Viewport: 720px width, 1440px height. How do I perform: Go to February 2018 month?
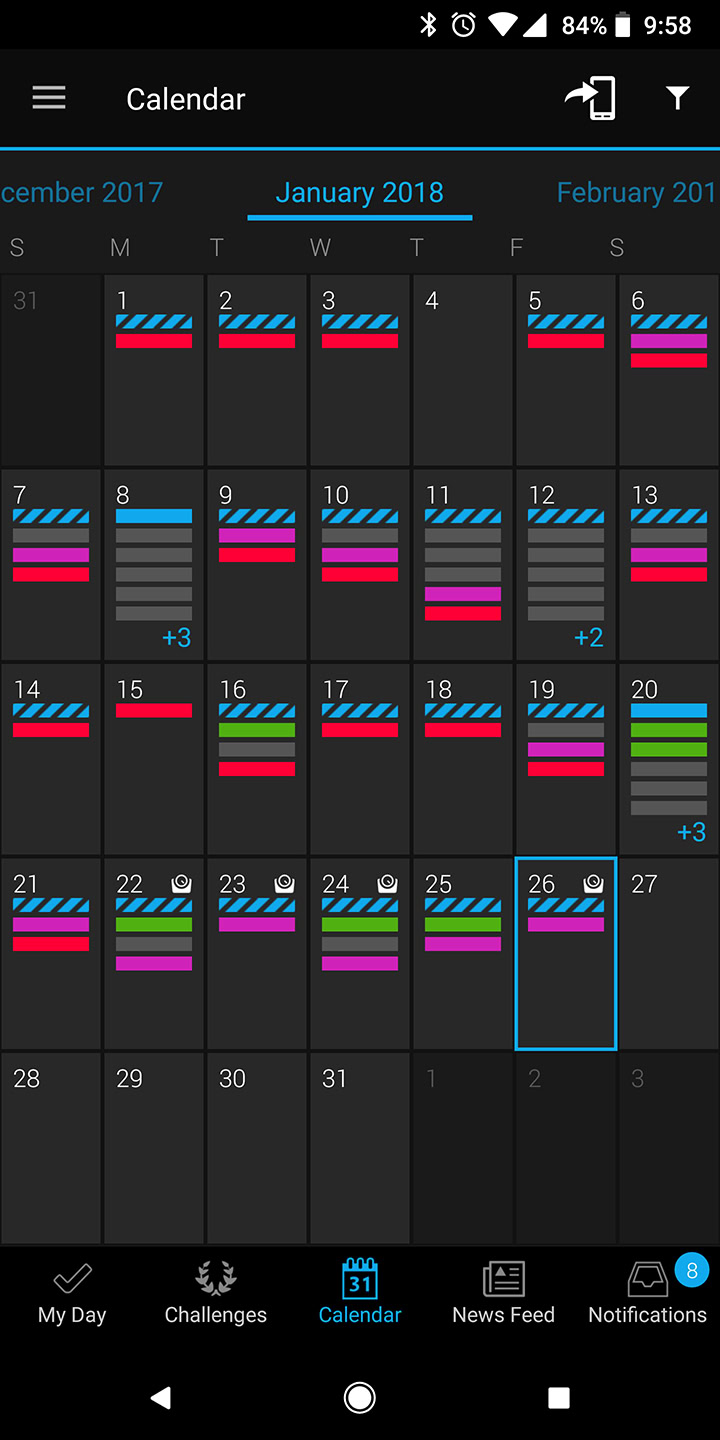(636, 193)
